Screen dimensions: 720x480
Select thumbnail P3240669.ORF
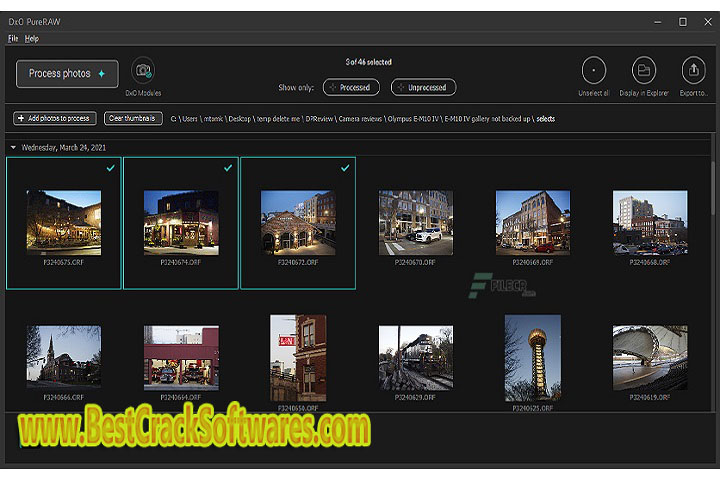pyautogui.click(x=533, y=223)
